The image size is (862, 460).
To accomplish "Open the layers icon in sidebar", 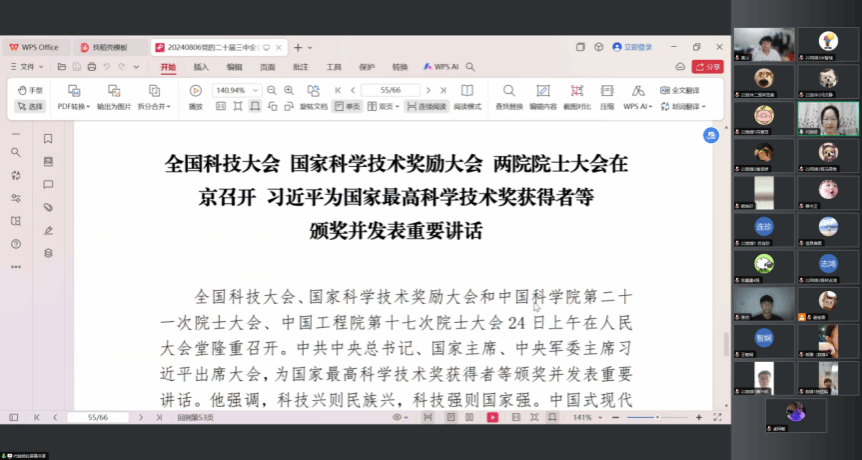I will 47,254.
